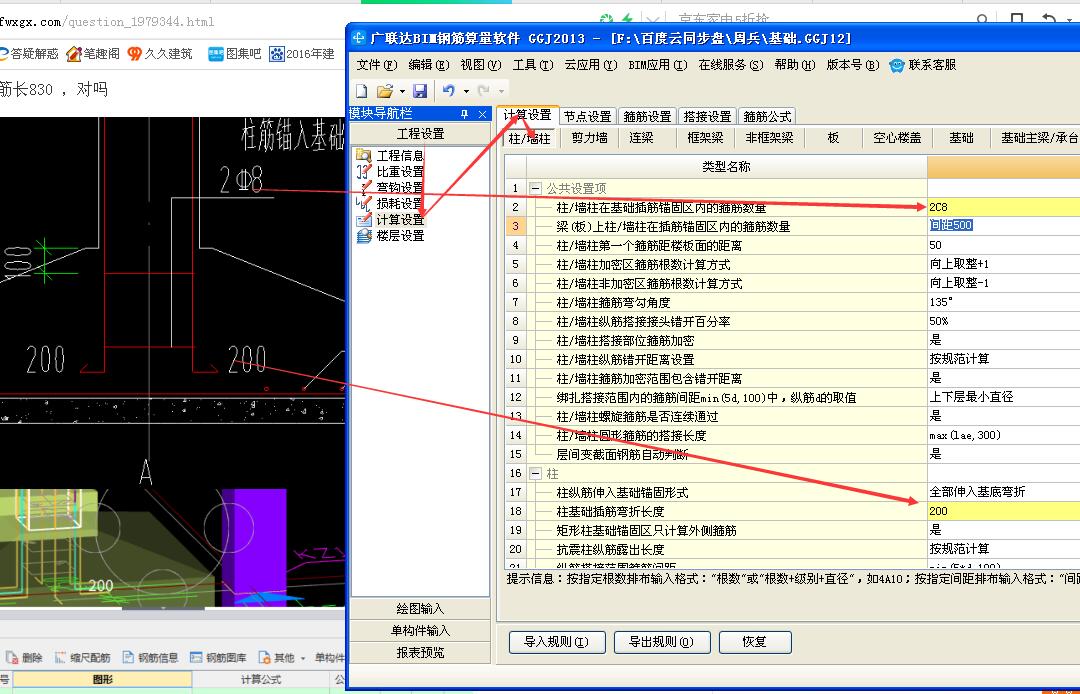
Task: Click the Undo arrow icon
Action: click(449, 90)
